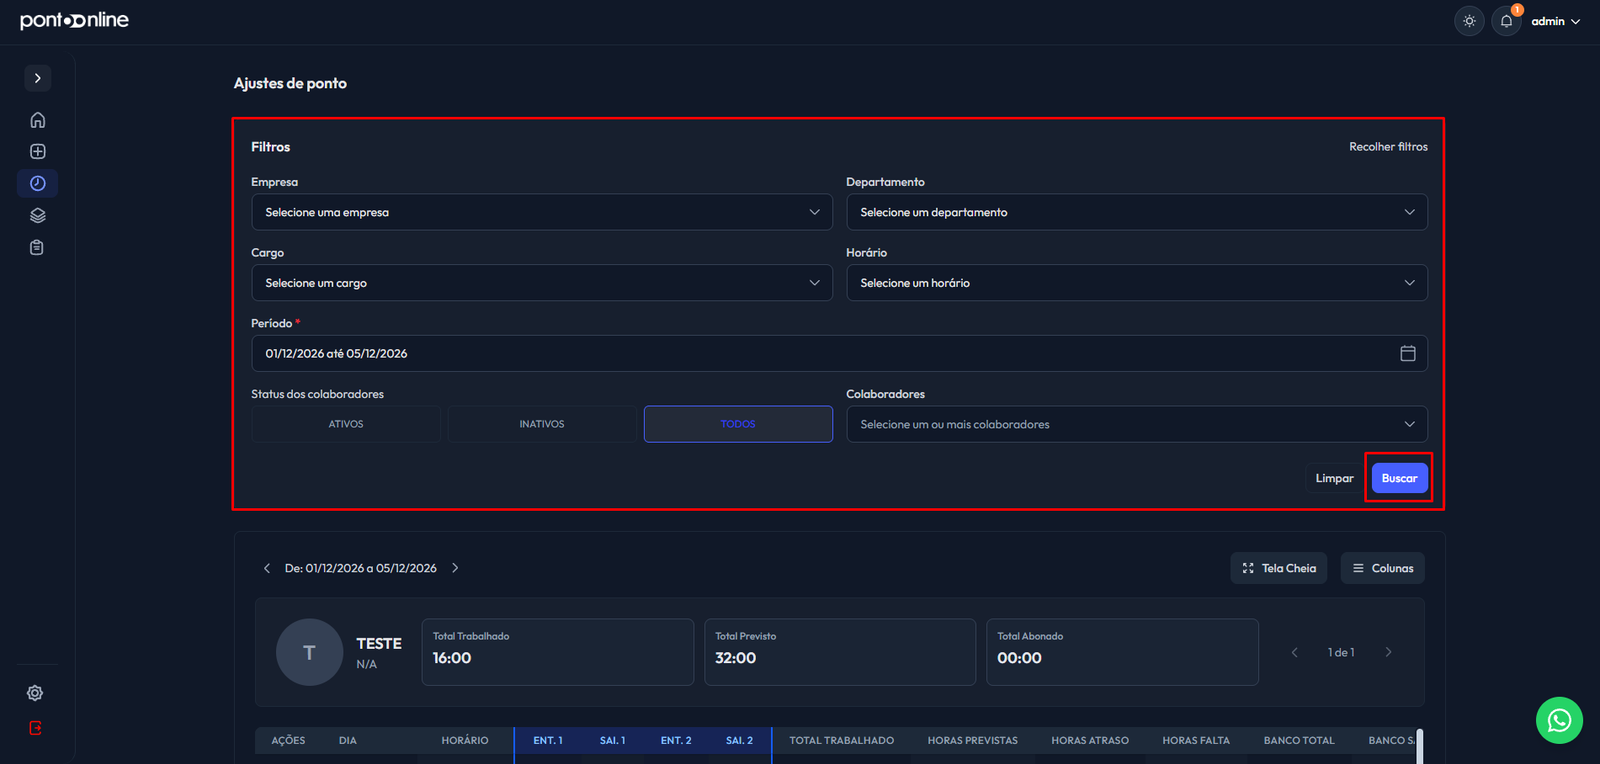Click the TESTE collaborator avatar

click(309, 652)
